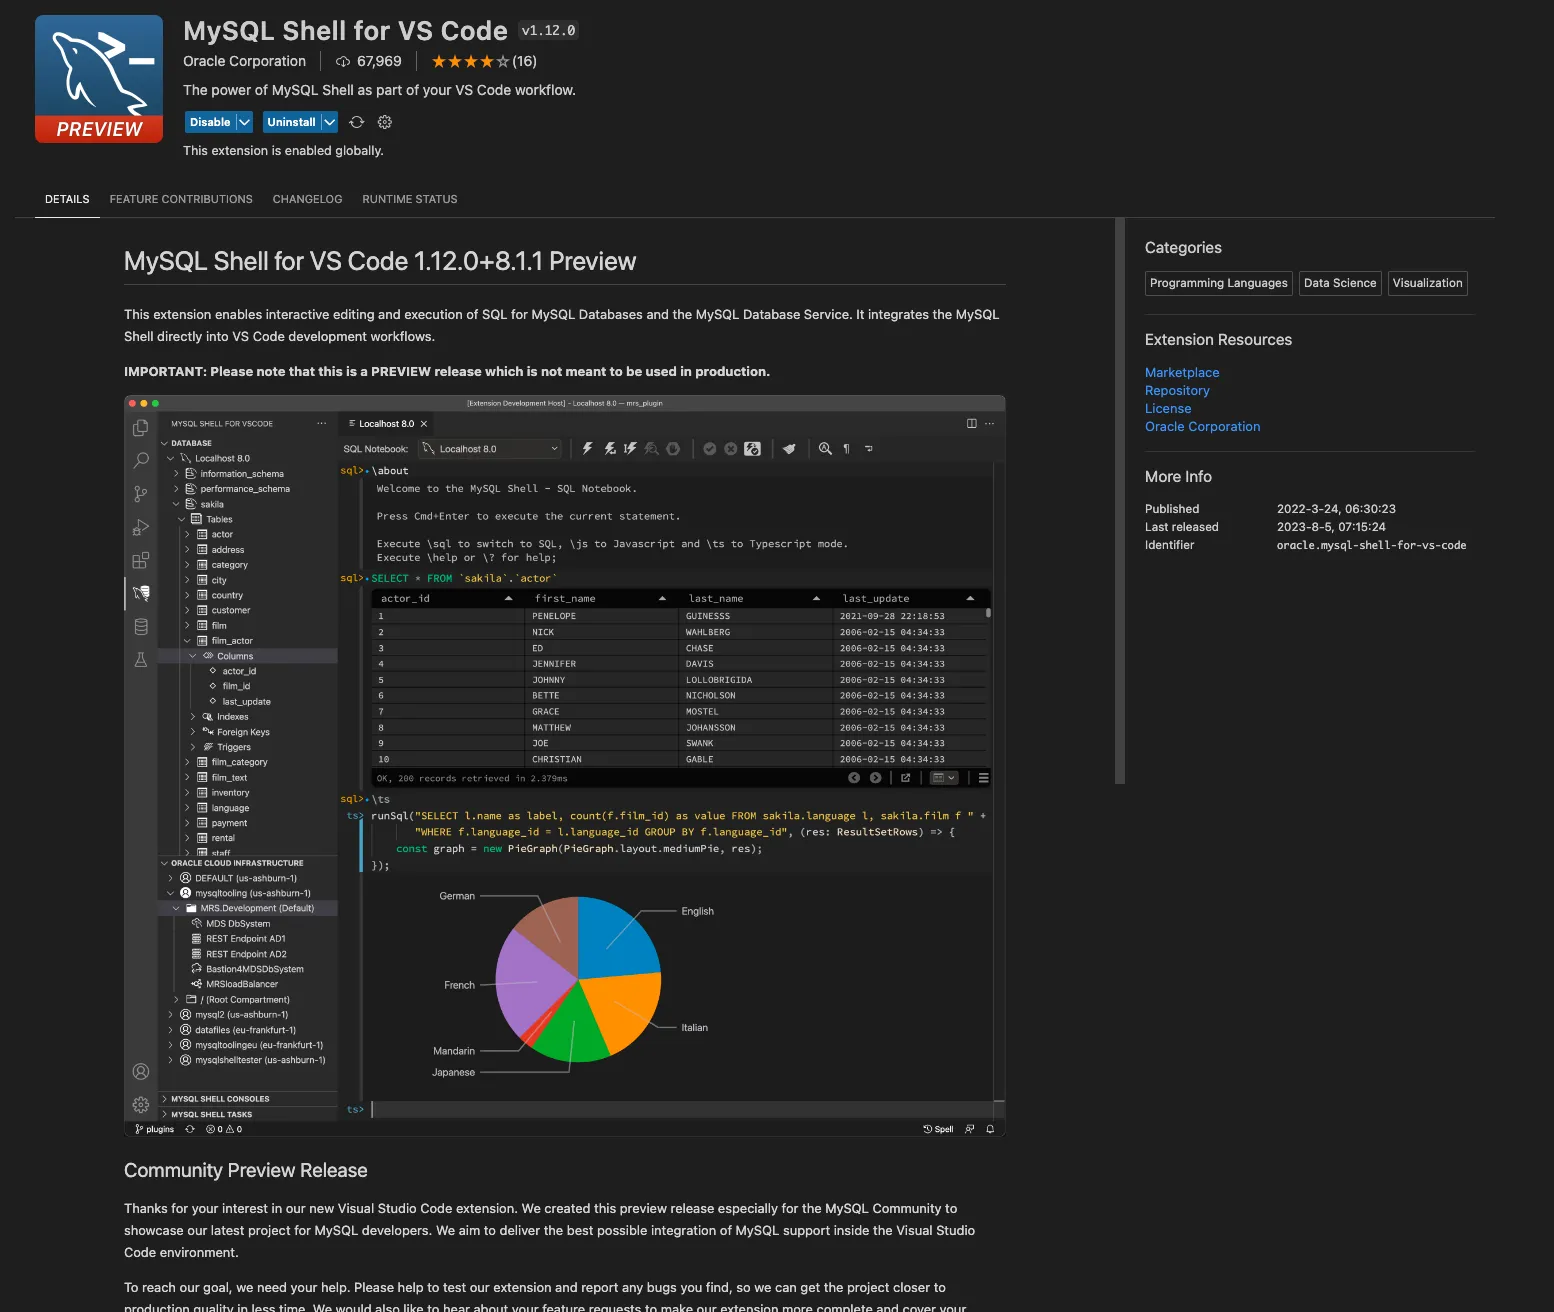Select the Programming Languages category tag
The image size is (1554, 1312).
1218,284
